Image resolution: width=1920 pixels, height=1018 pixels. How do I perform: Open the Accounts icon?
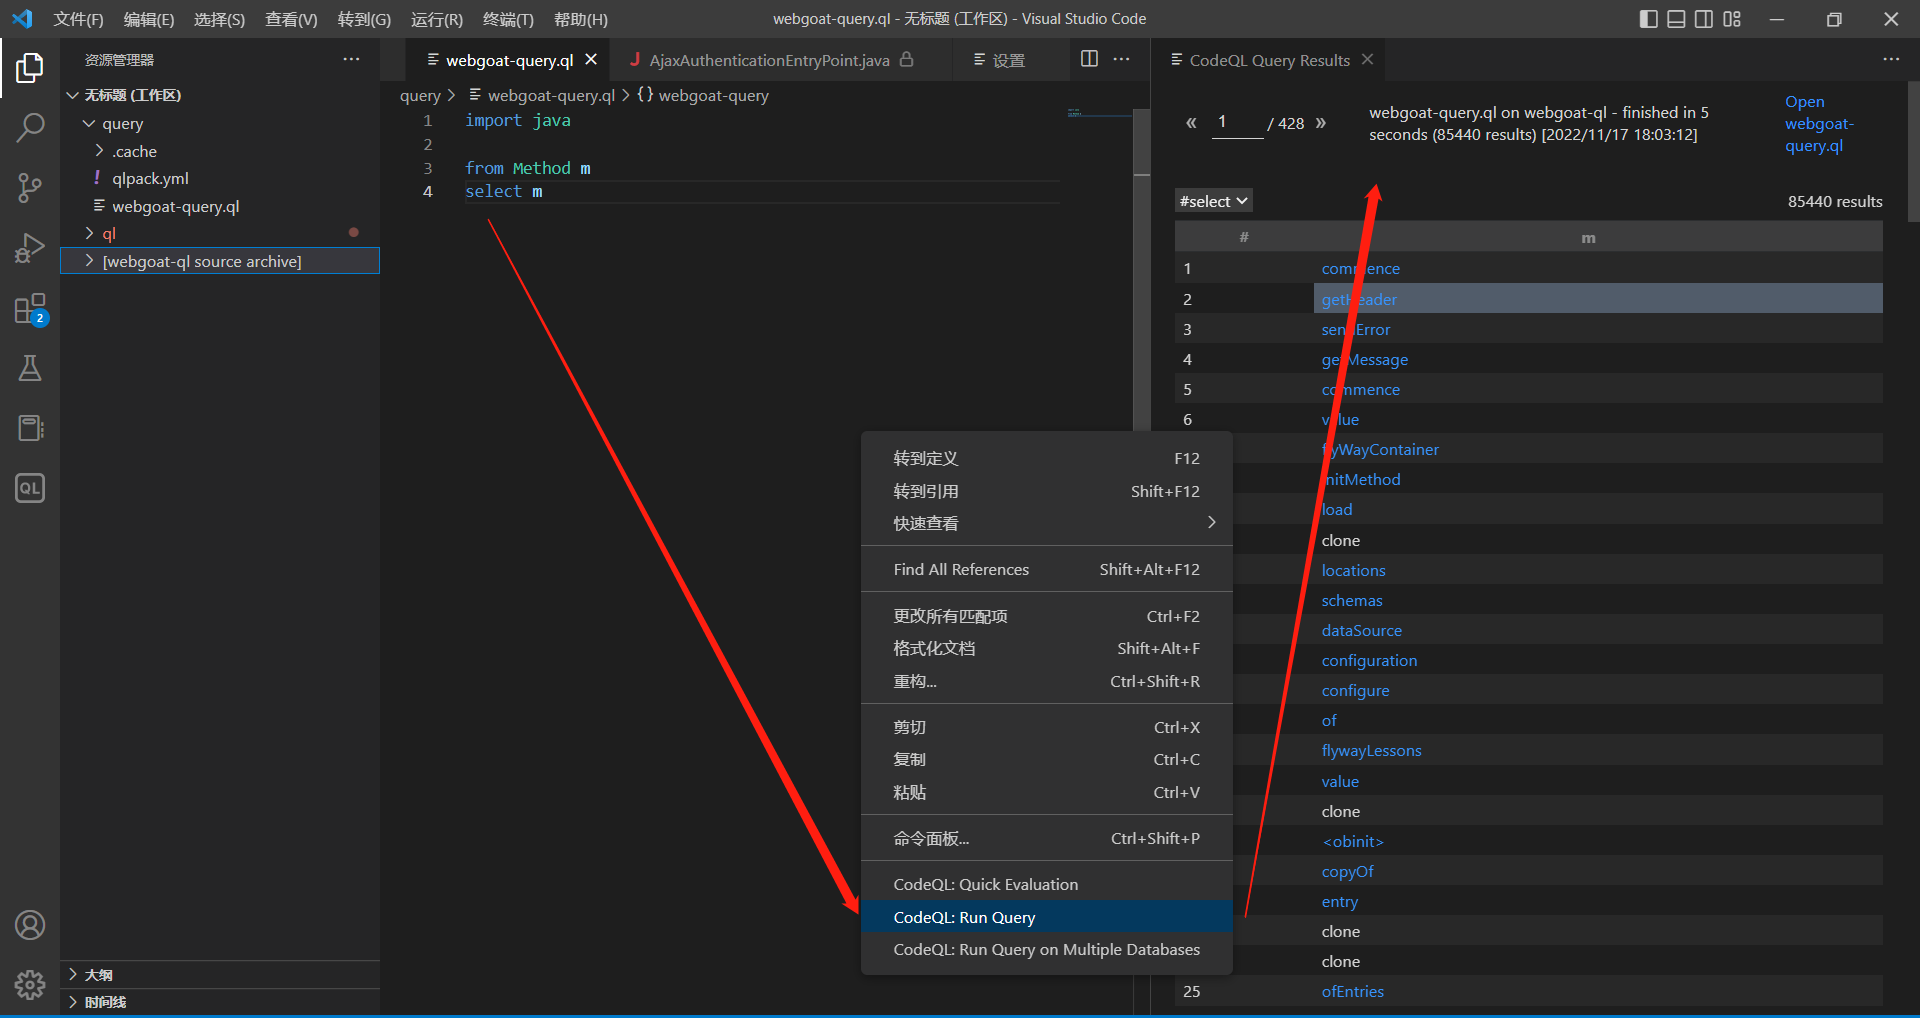click(x=30, y=925)
